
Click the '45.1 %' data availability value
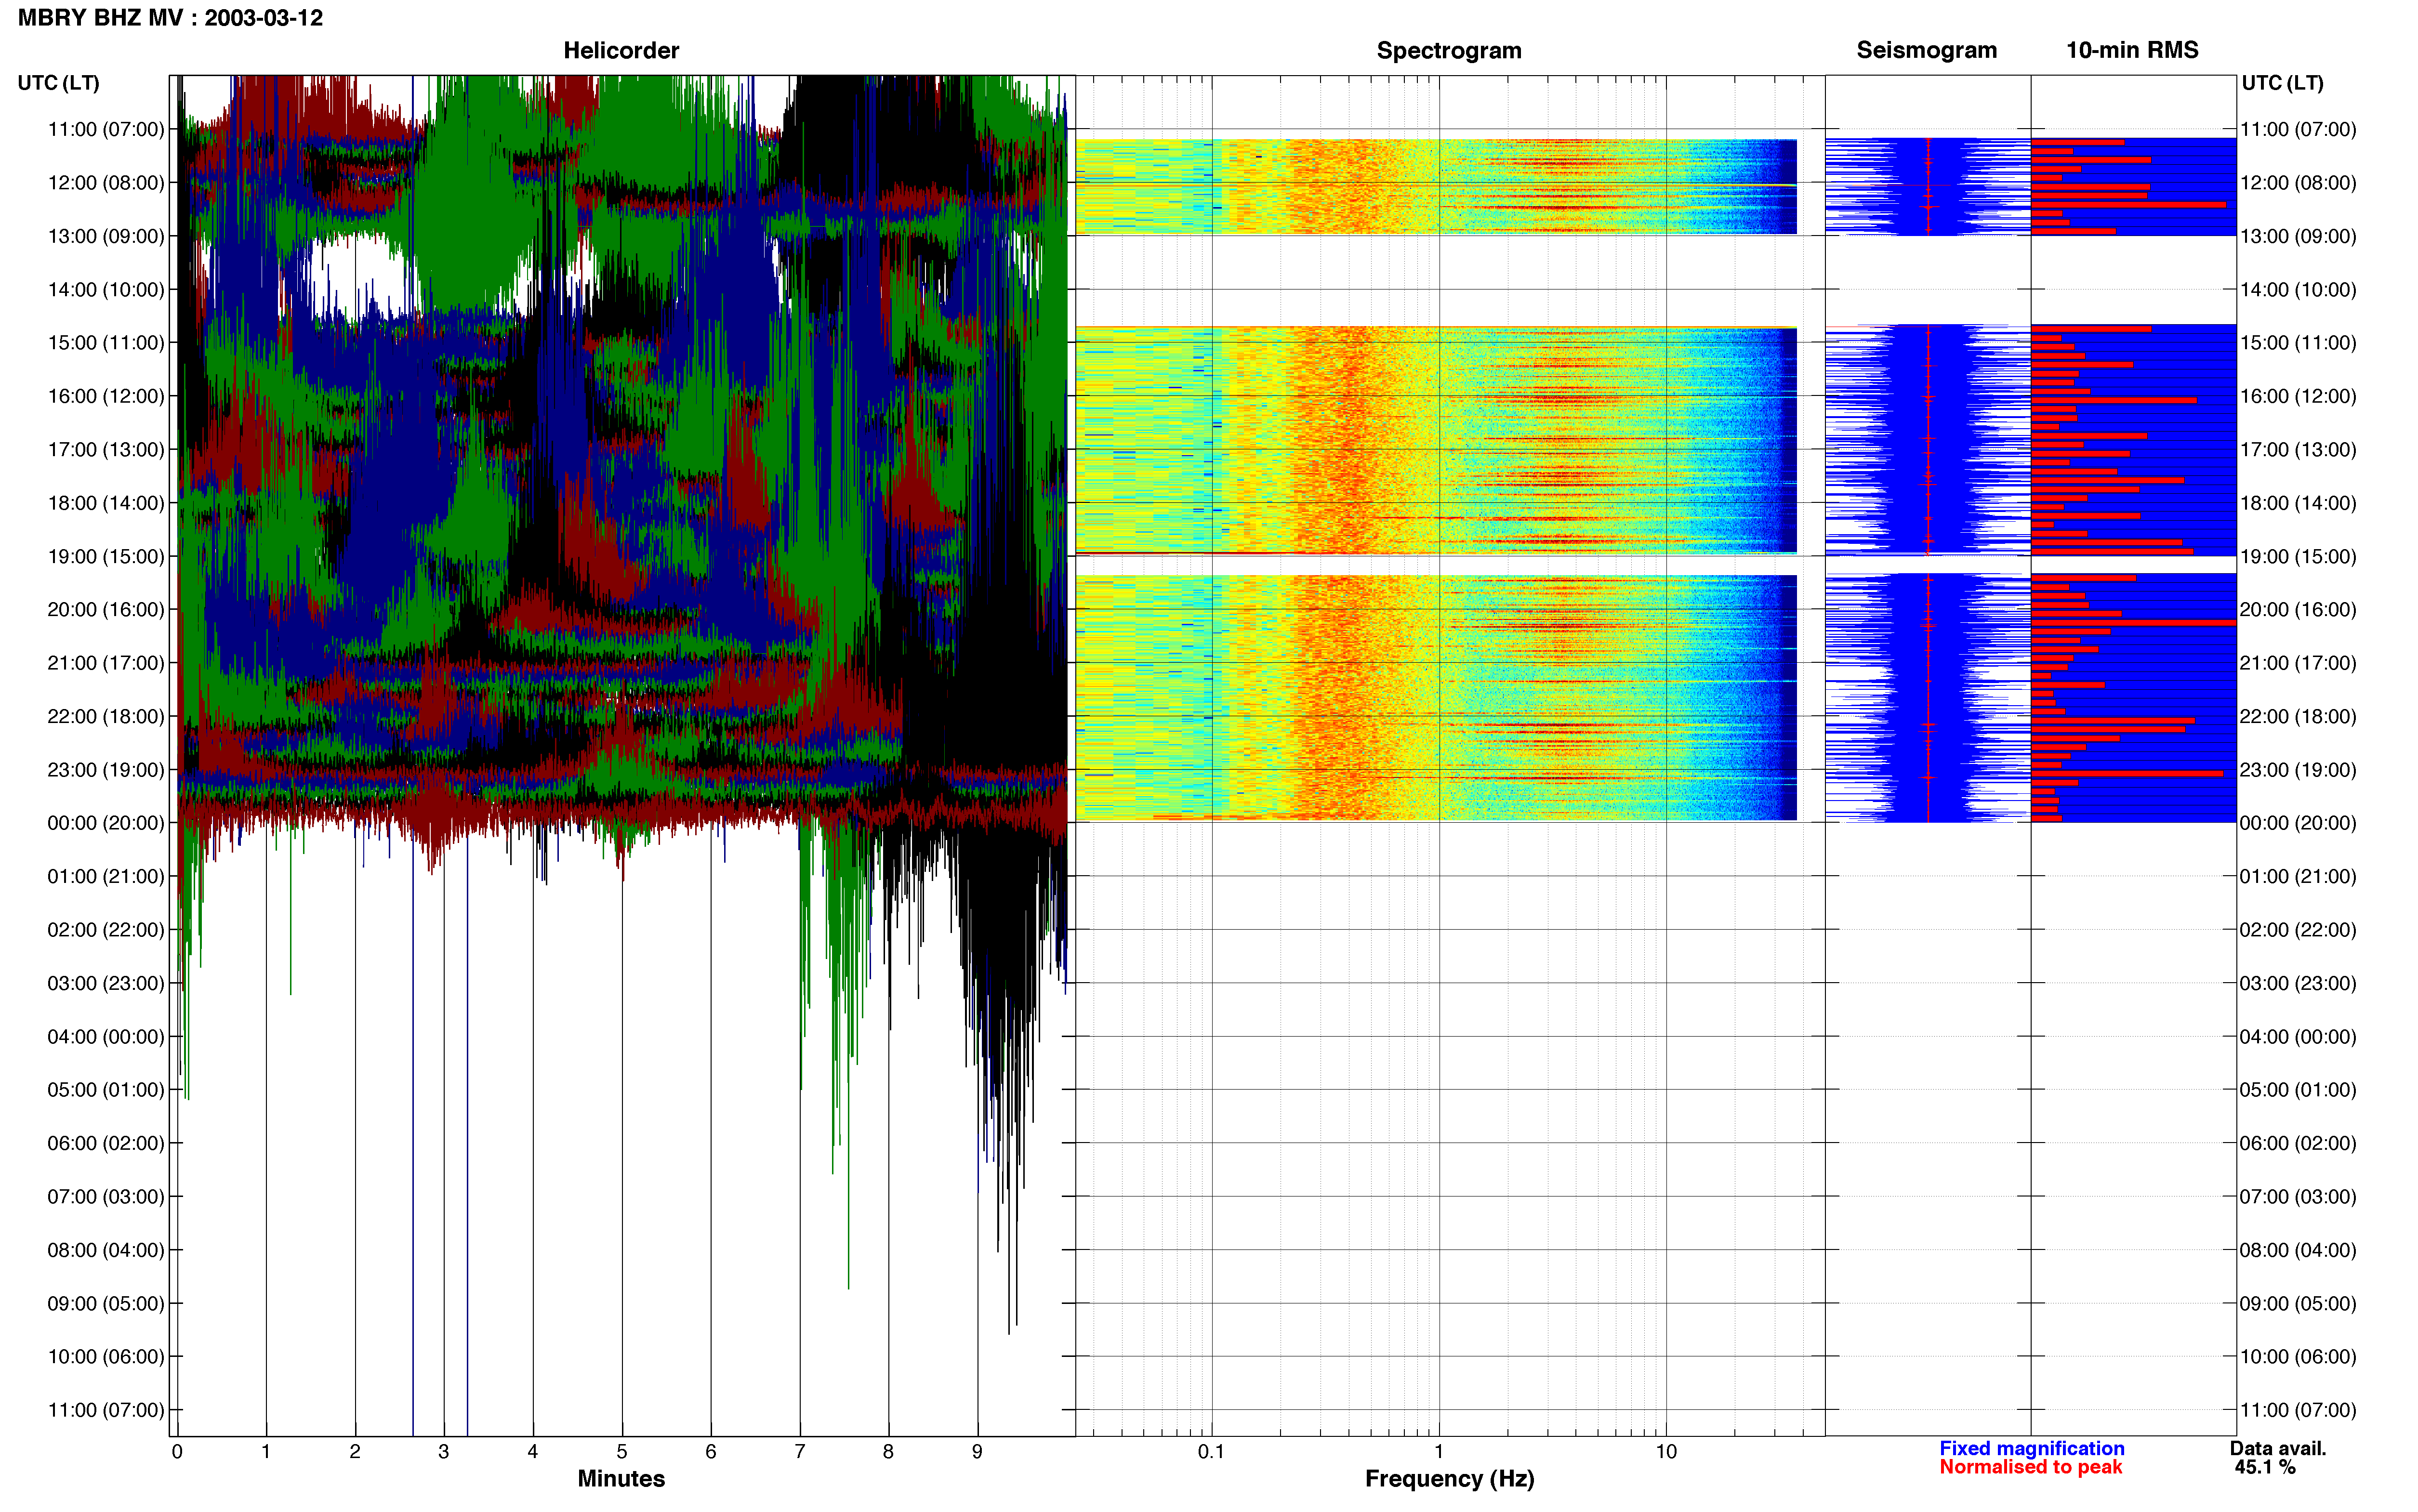click(x=2265, y=1467)
